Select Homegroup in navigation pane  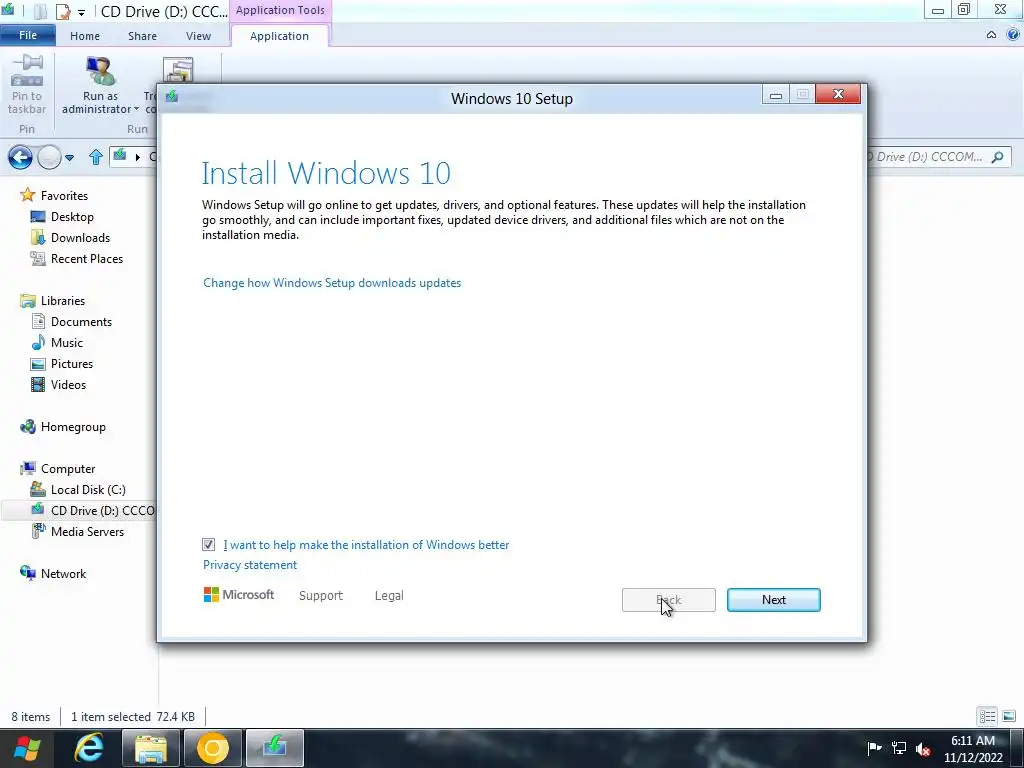[73, 426]
